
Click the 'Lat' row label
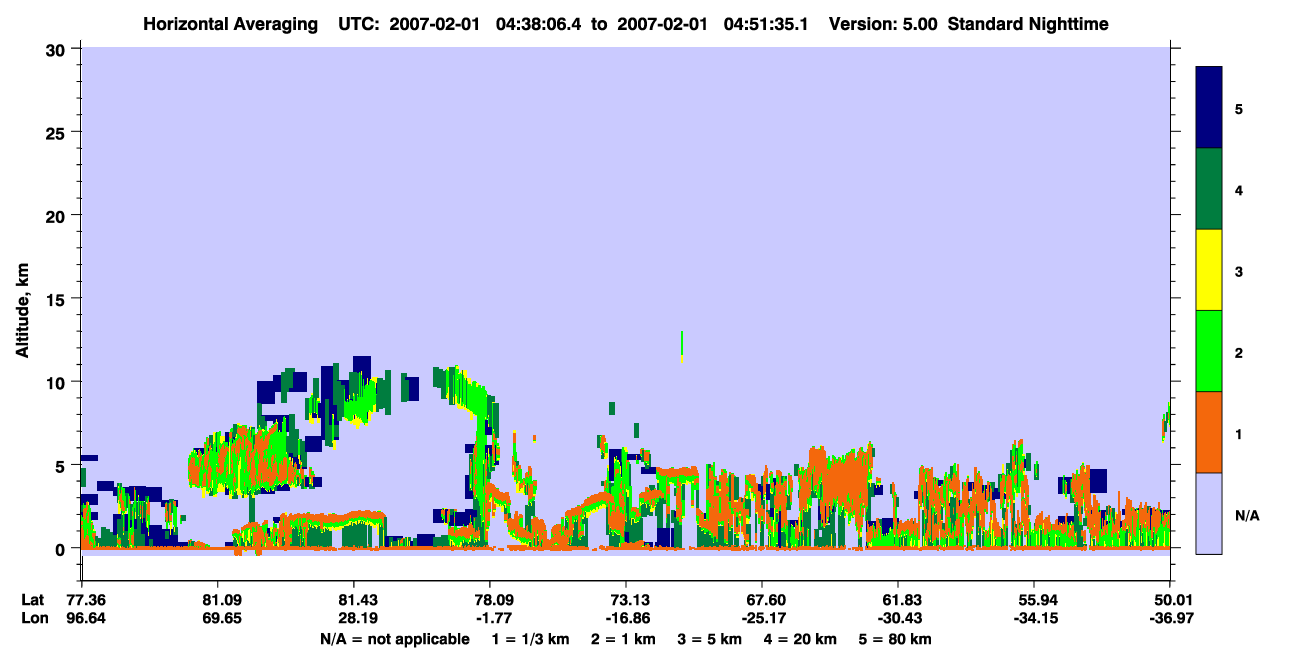(x=32, y=599)
